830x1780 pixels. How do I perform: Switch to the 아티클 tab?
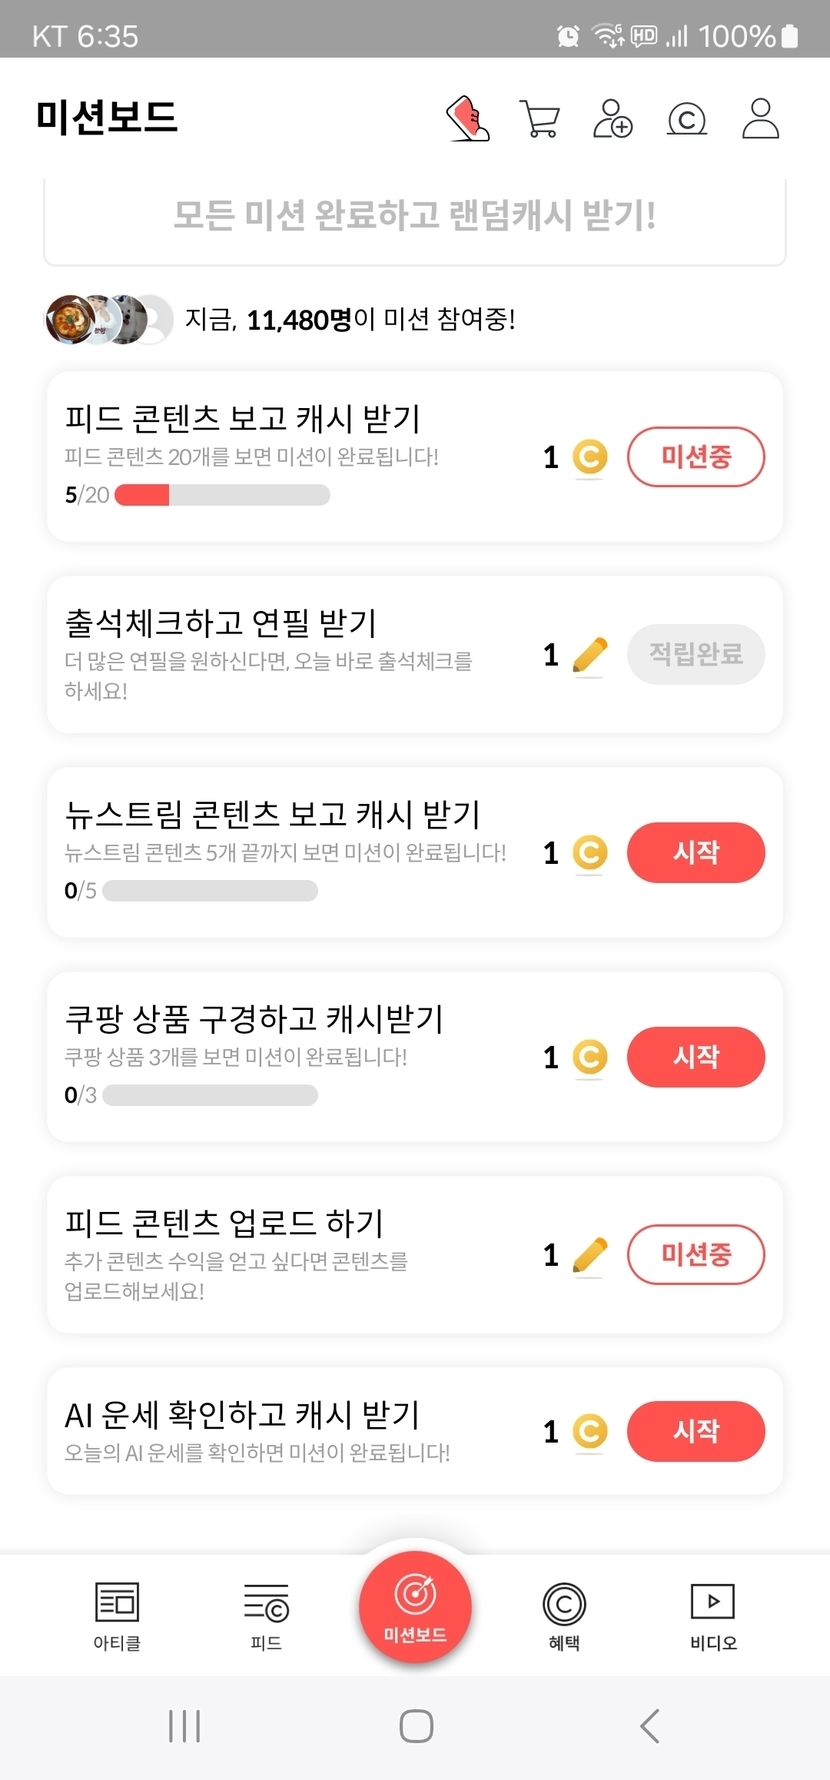click(117, 1615)
